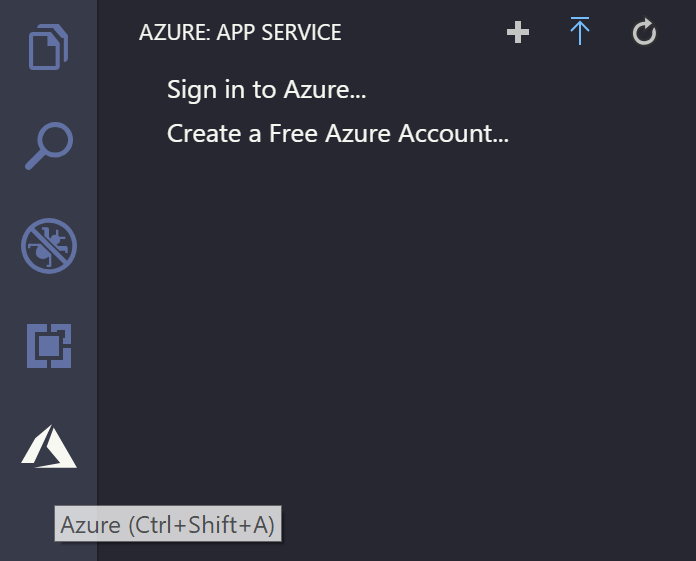Open the Debug view bug icon
696x561 pixels.
point(49,245)
